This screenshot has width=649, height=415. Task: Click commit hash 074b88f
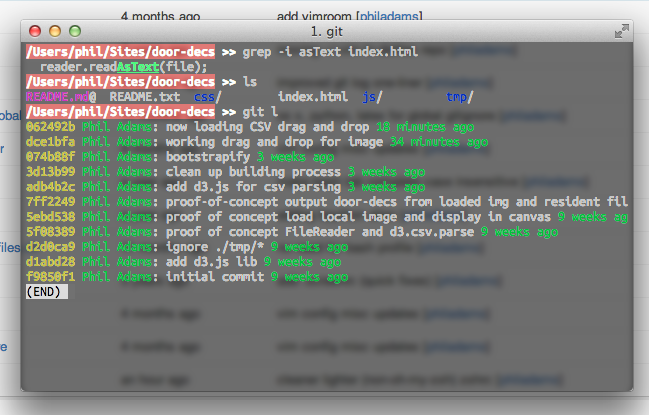coord(50,157)
